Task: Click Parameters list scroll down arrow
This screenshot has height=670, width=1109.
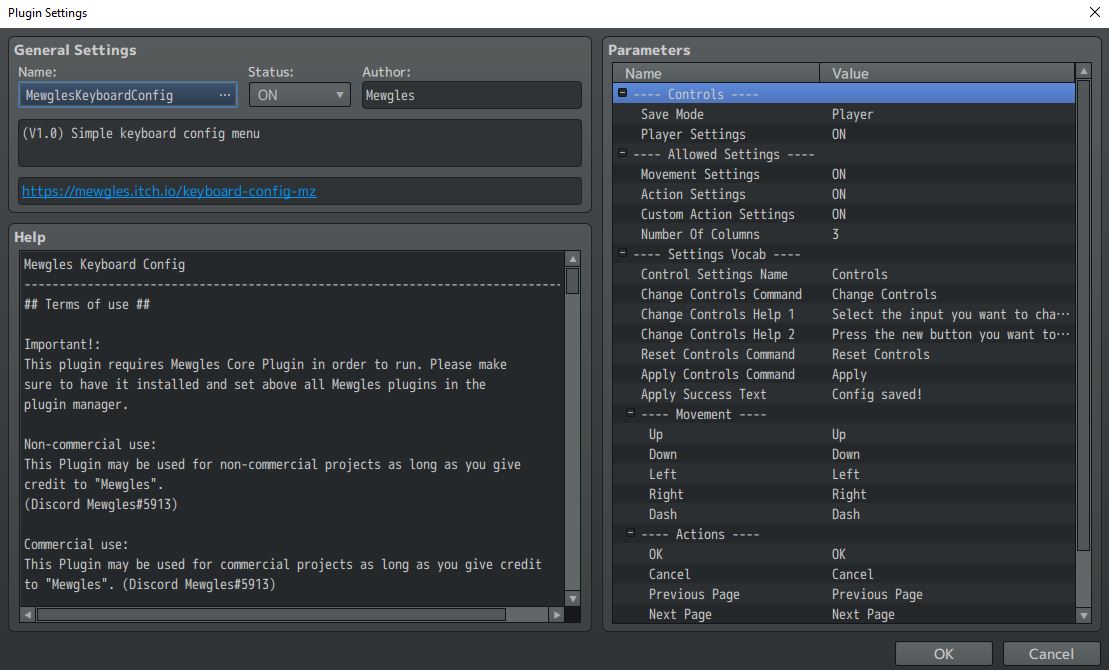Action: click(1084, 616)
